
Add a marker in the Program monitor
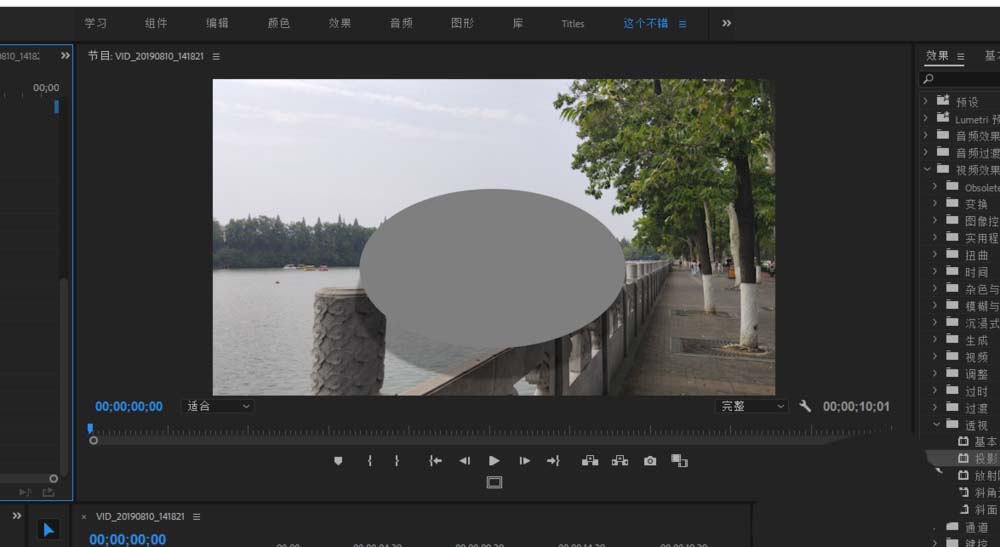[338, 461]
